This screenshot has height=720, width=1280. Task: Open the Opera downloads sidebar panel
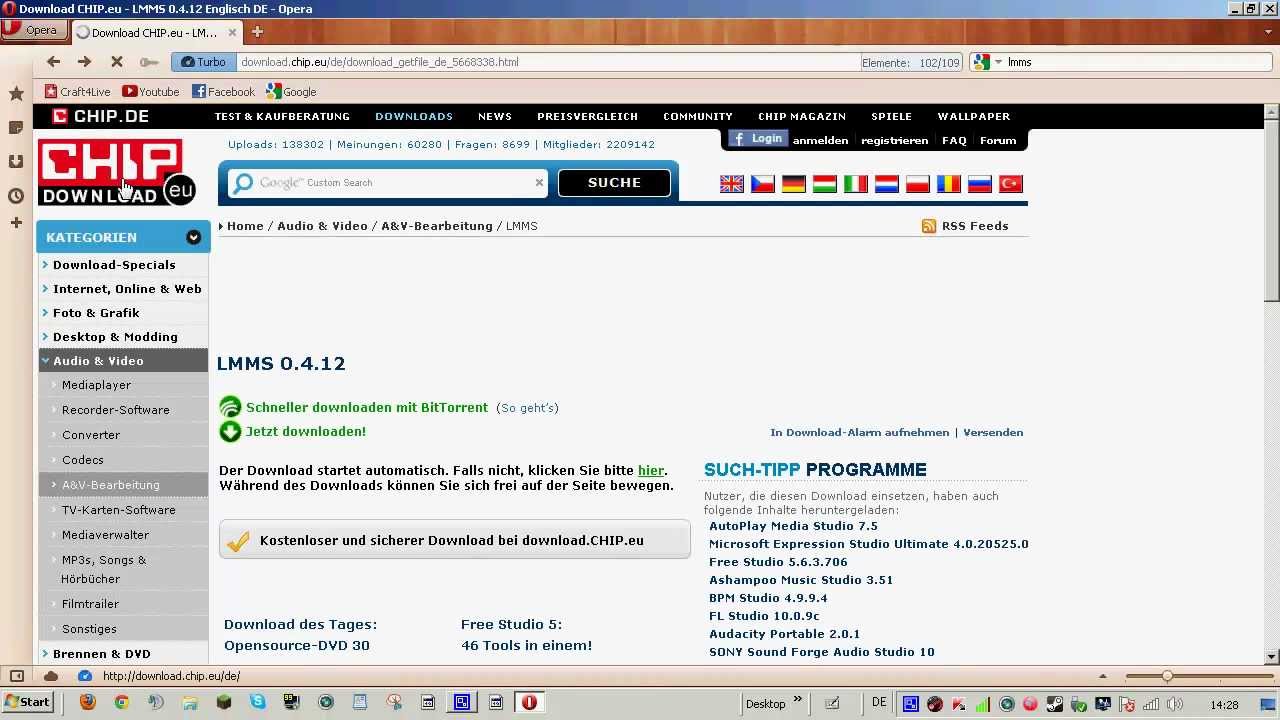16,161
